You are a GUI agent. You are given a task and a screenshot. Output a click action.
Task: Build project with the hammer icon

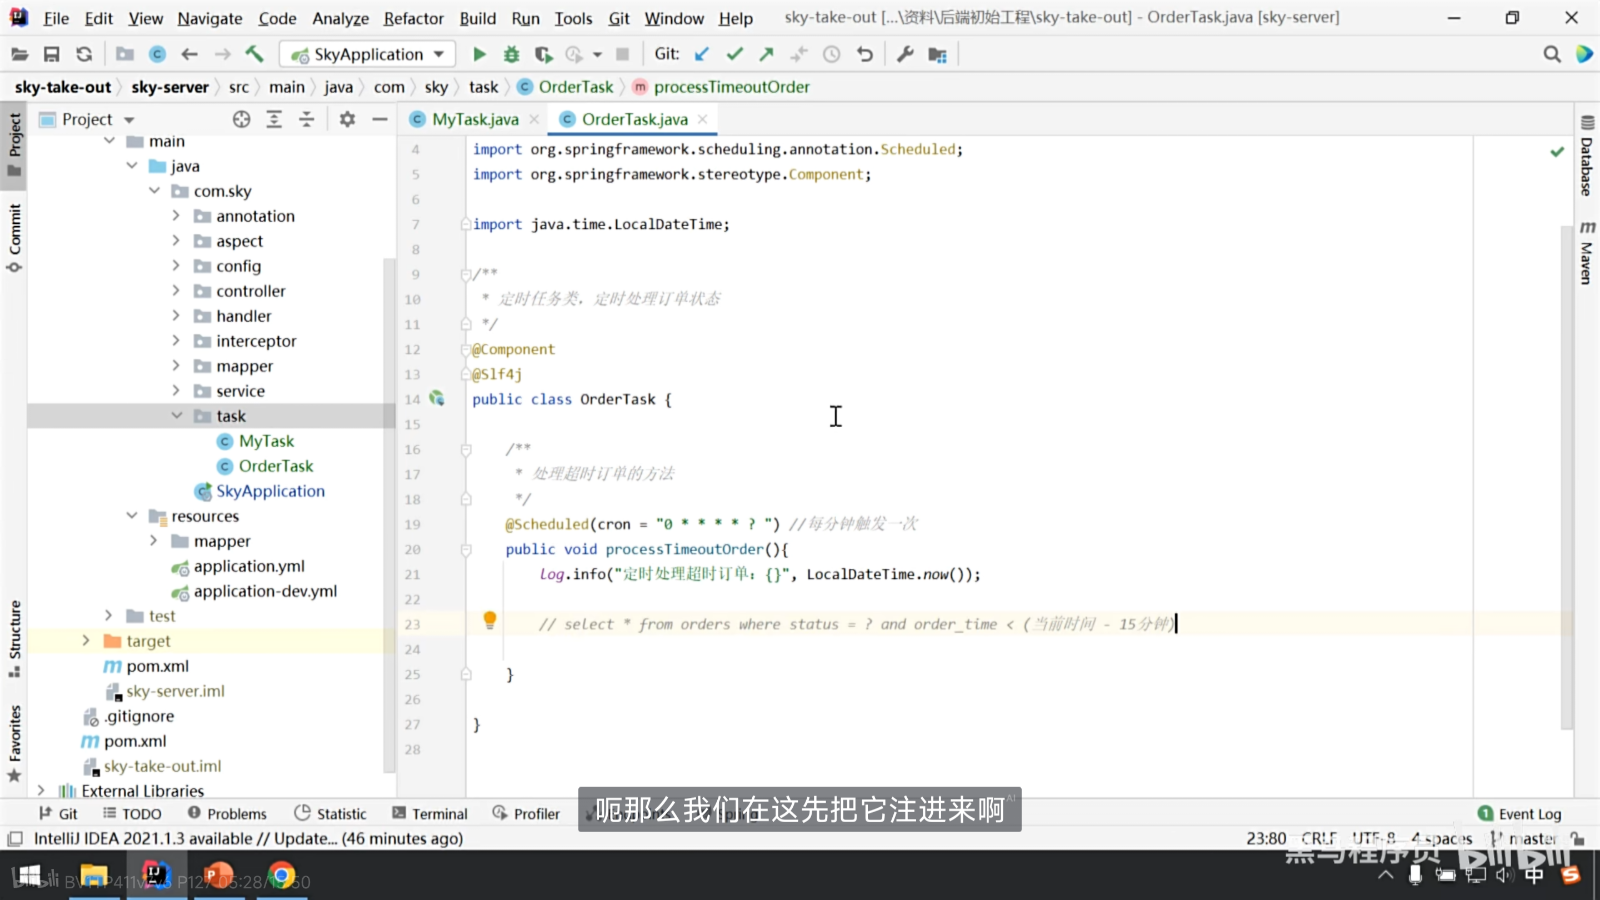tap(254, 54)
